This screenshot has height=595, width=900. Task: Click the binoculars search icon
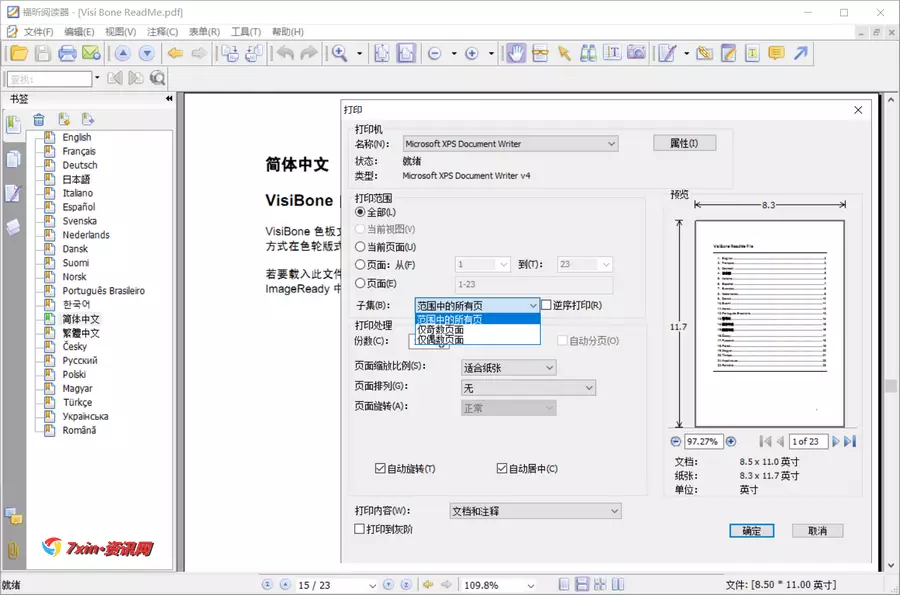pyautogui.click(x=588, y=53)
